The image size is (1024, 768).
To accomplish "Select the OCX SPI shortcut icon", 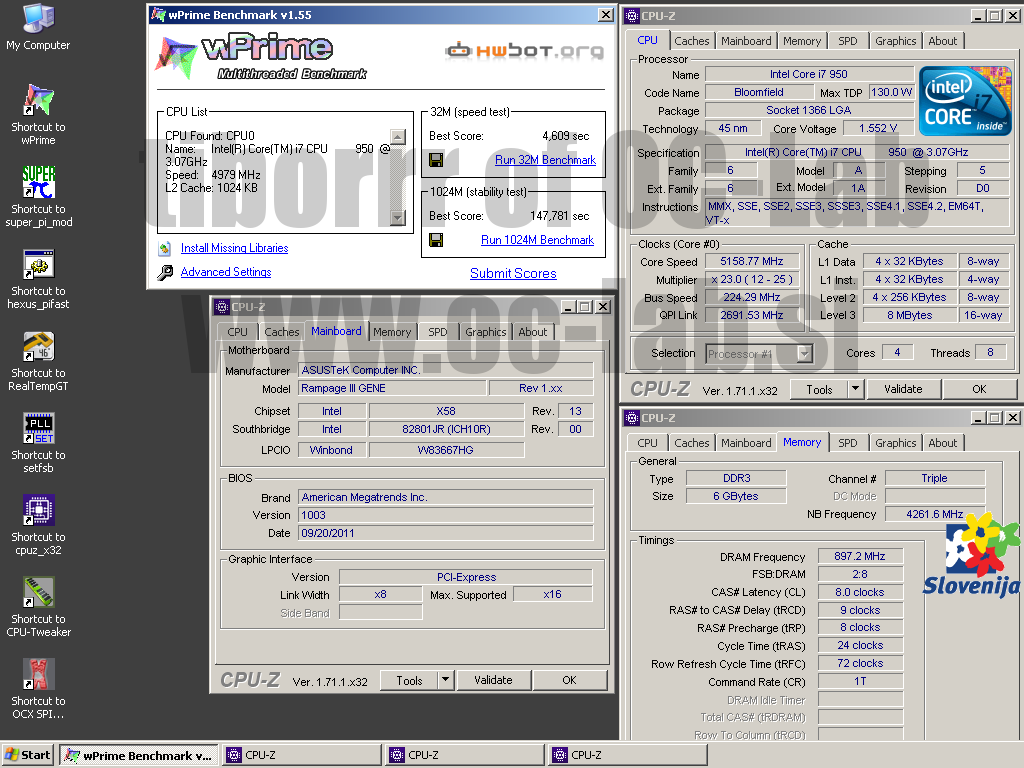I will [x=38, y=674].
